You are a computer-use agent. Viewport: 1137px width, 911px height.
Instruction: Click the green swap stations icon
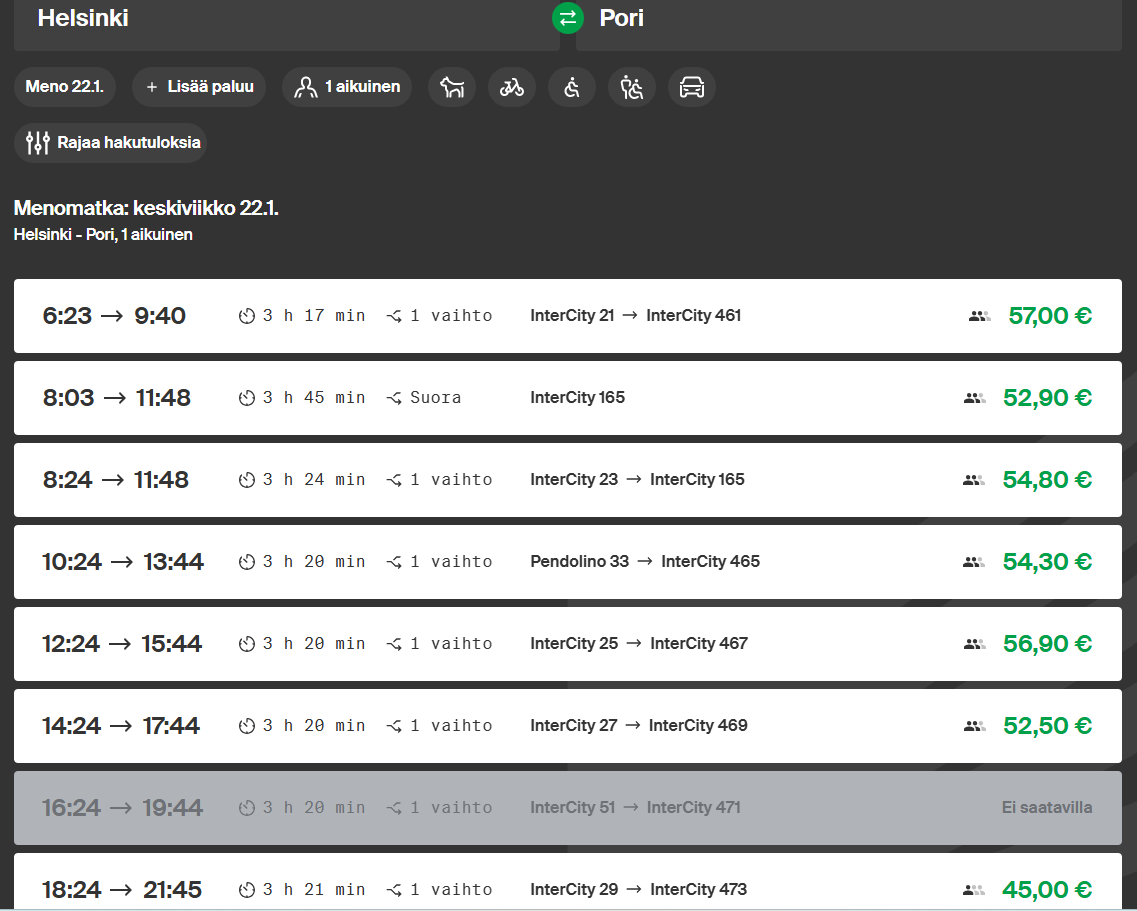click(567, 18)
